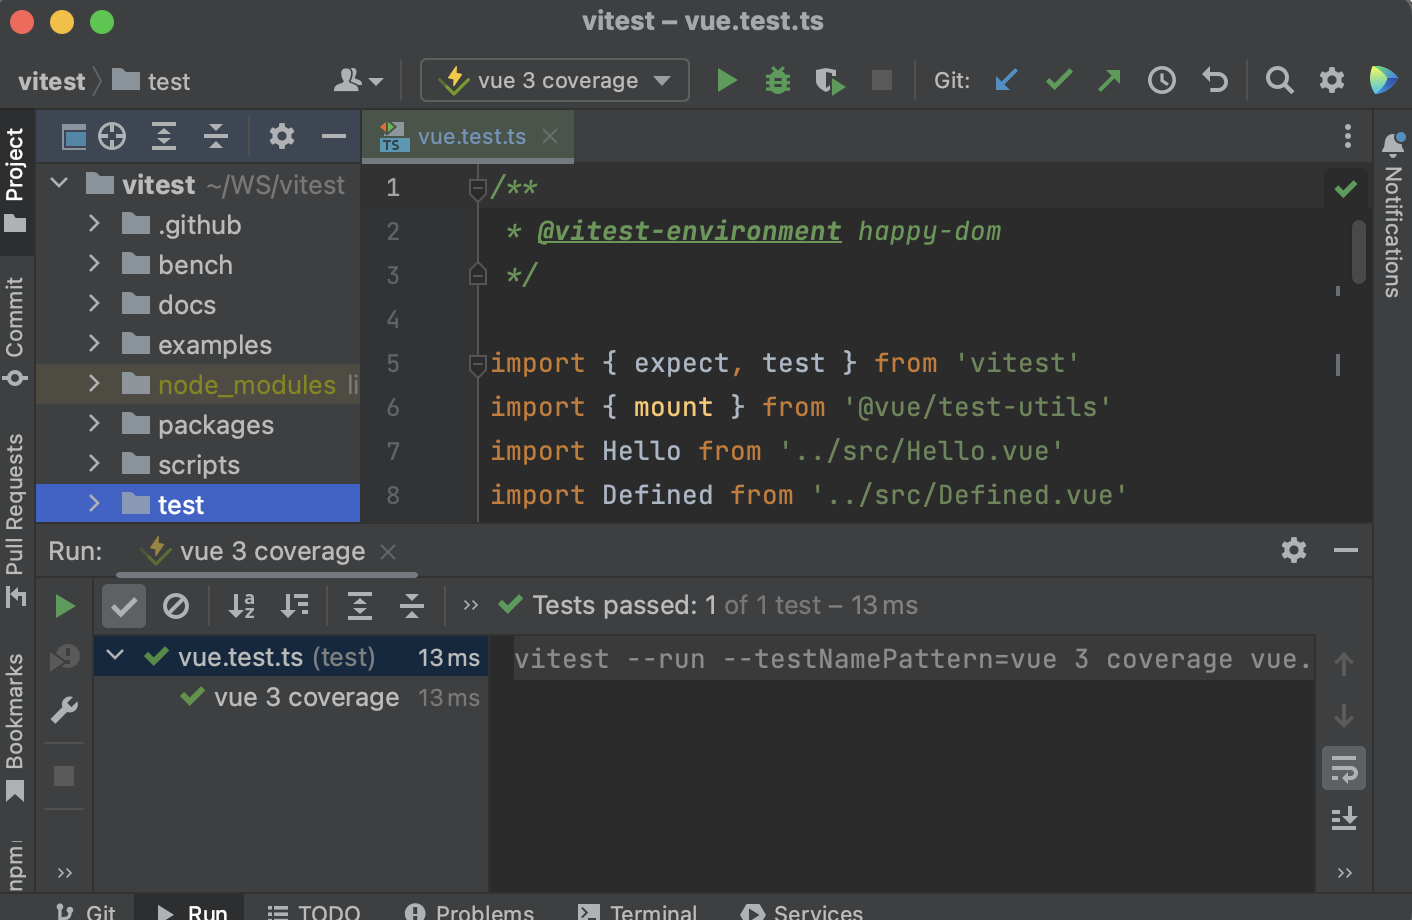Open vue 3 coverage run configuration dropdown
This screenshot has height=920, width=1412.
555,80
